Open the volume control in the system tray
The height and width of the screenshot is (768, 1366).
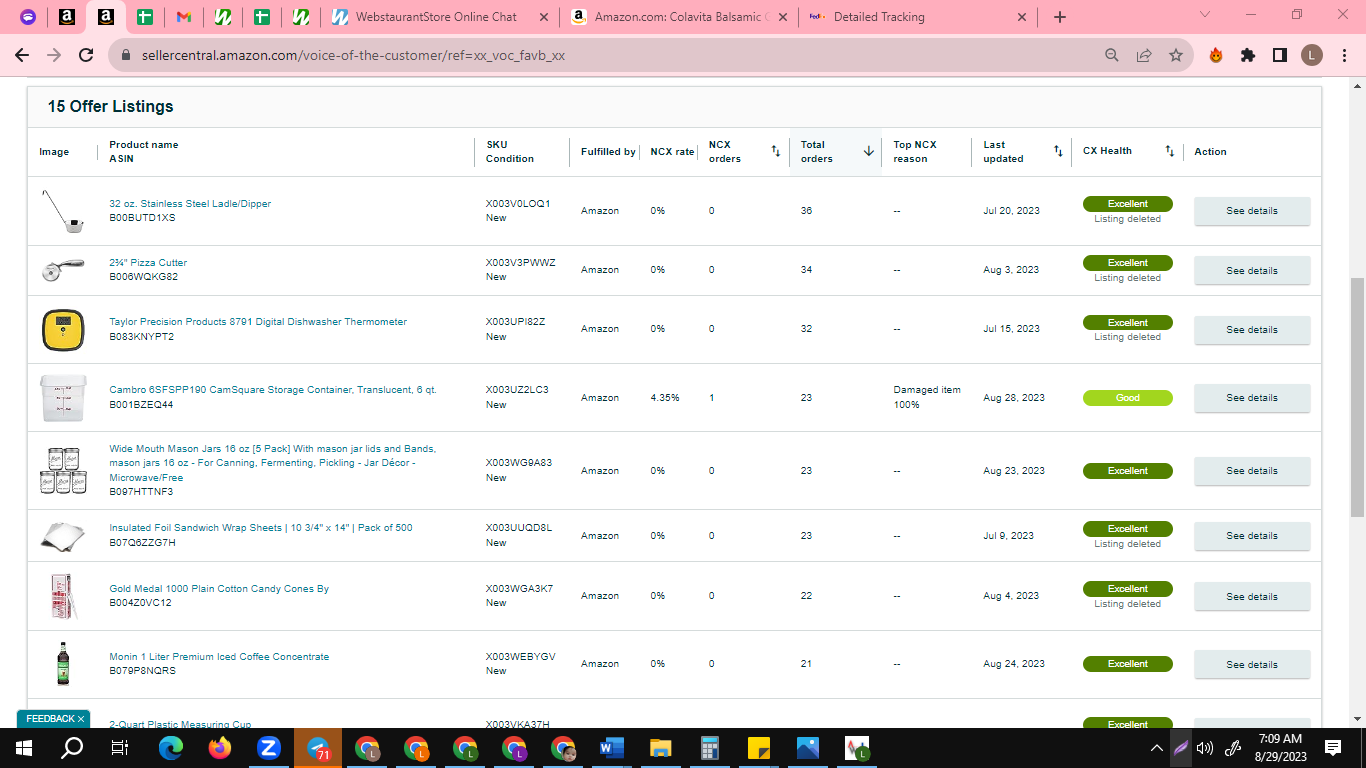tap(1205, 748)
